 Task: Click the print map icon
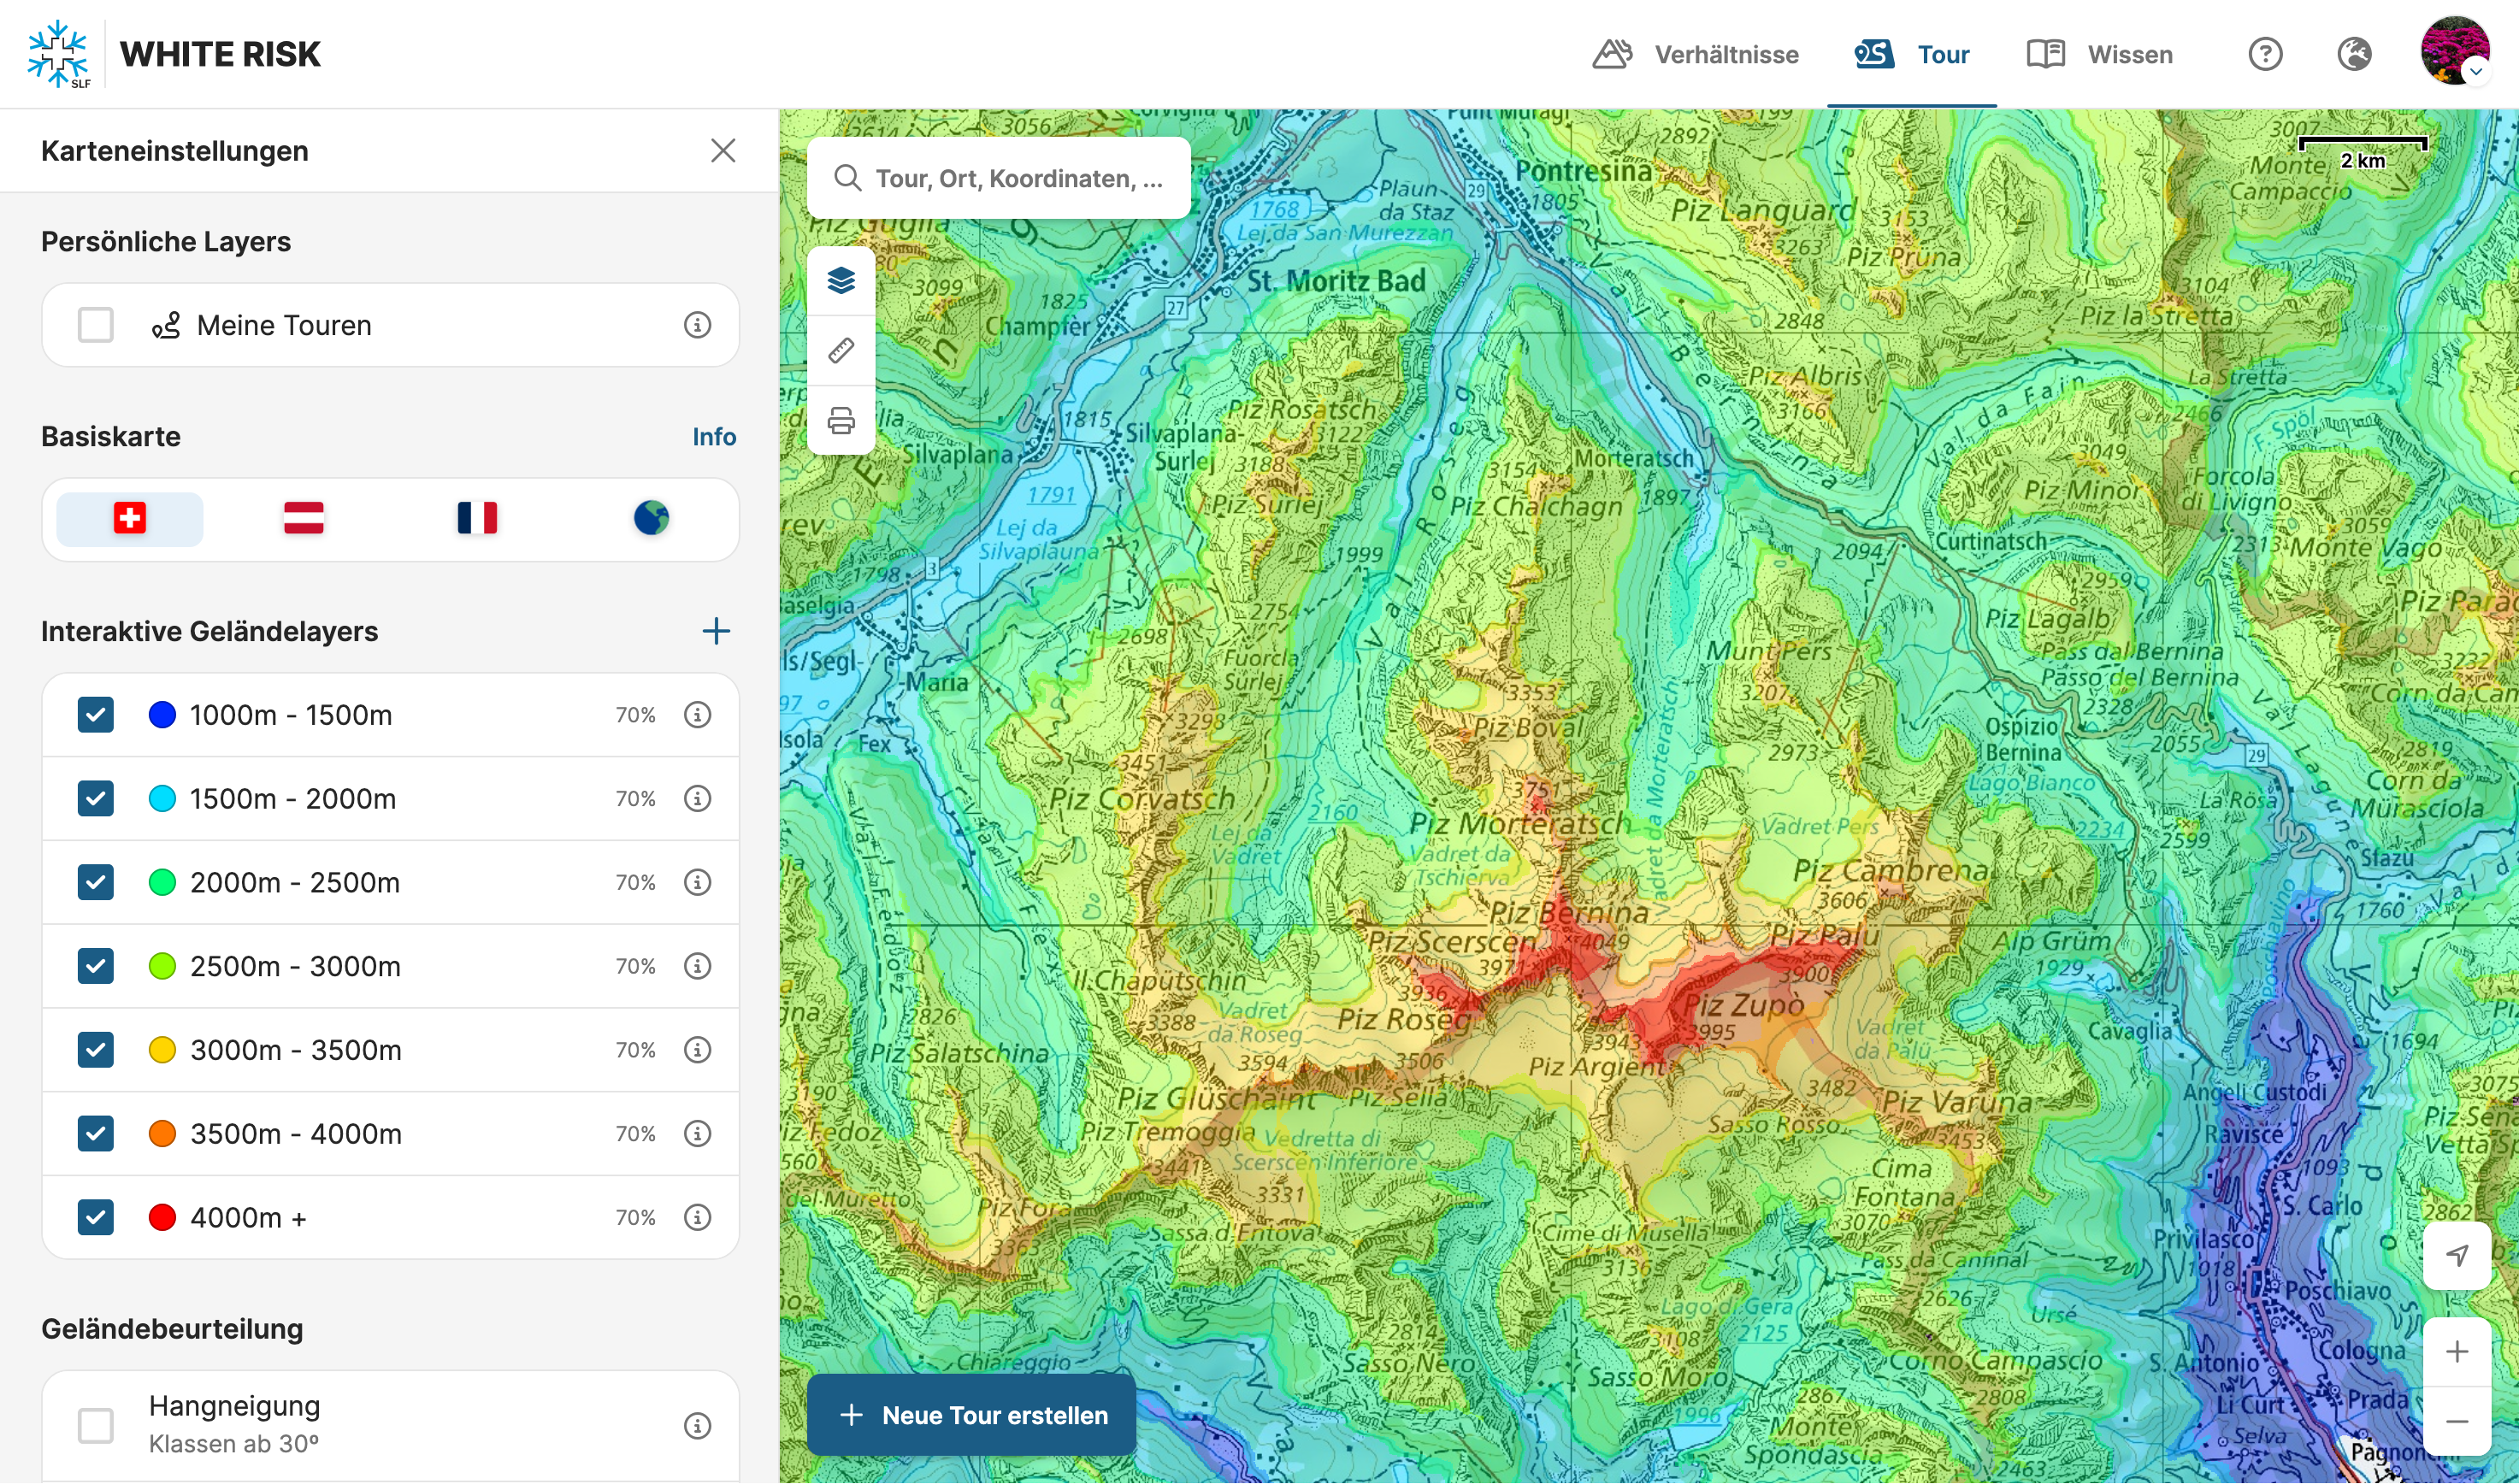point(841,421)
